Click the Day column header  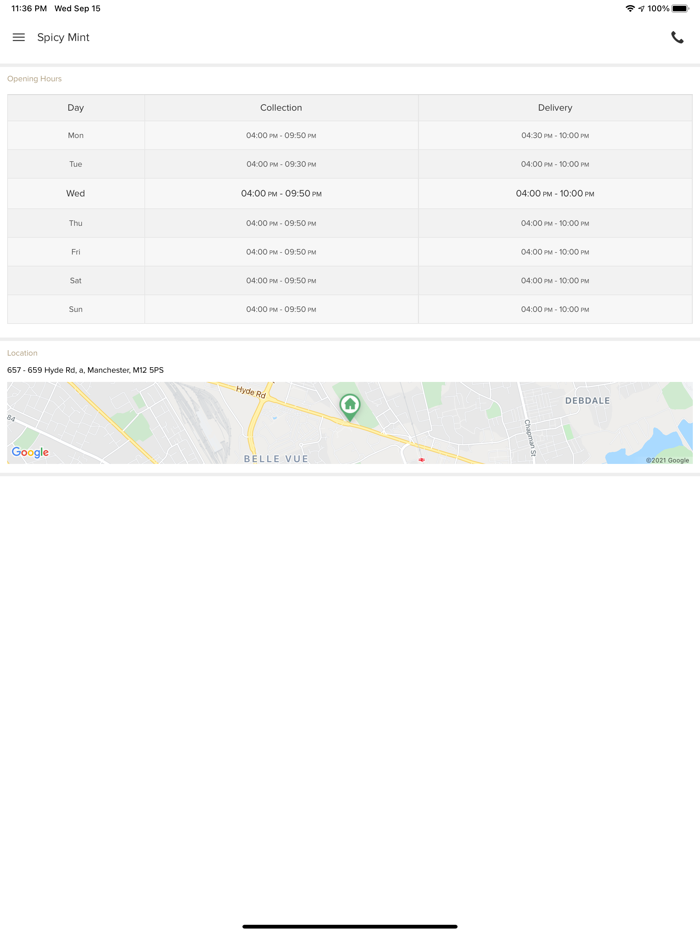76,108
